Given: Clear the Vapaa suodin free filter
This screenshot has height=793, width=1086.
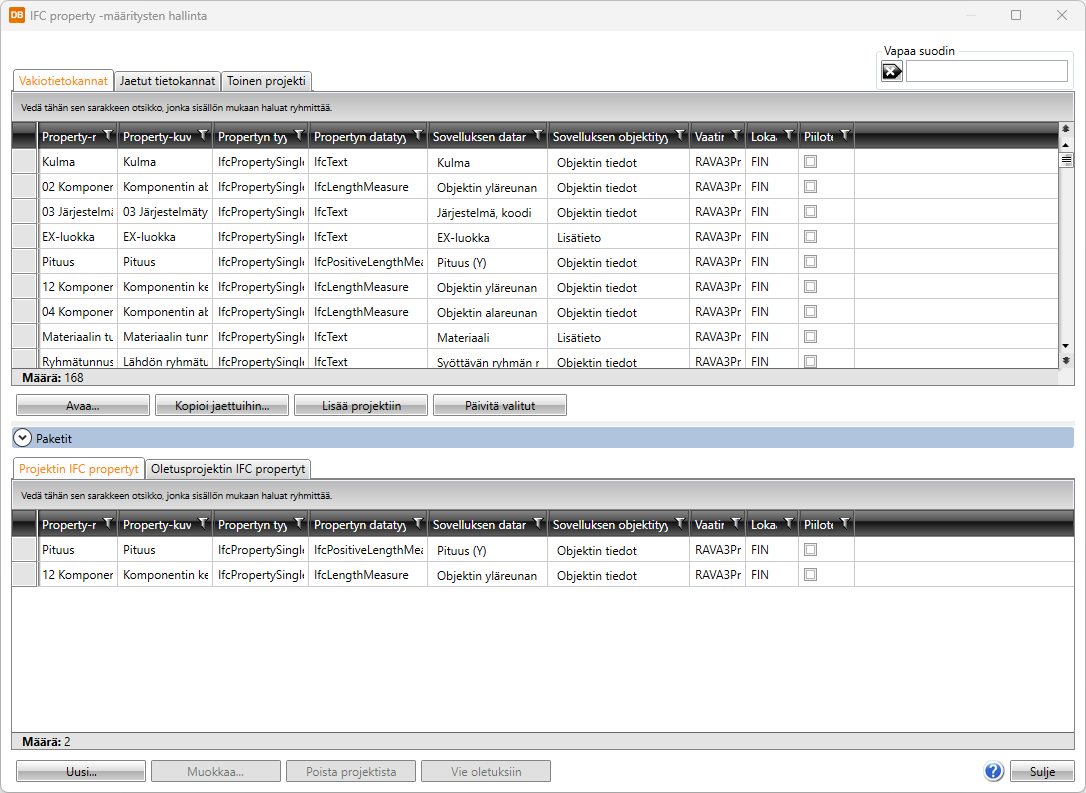Looking at the screenshot, I should click(x=891, y=71).
